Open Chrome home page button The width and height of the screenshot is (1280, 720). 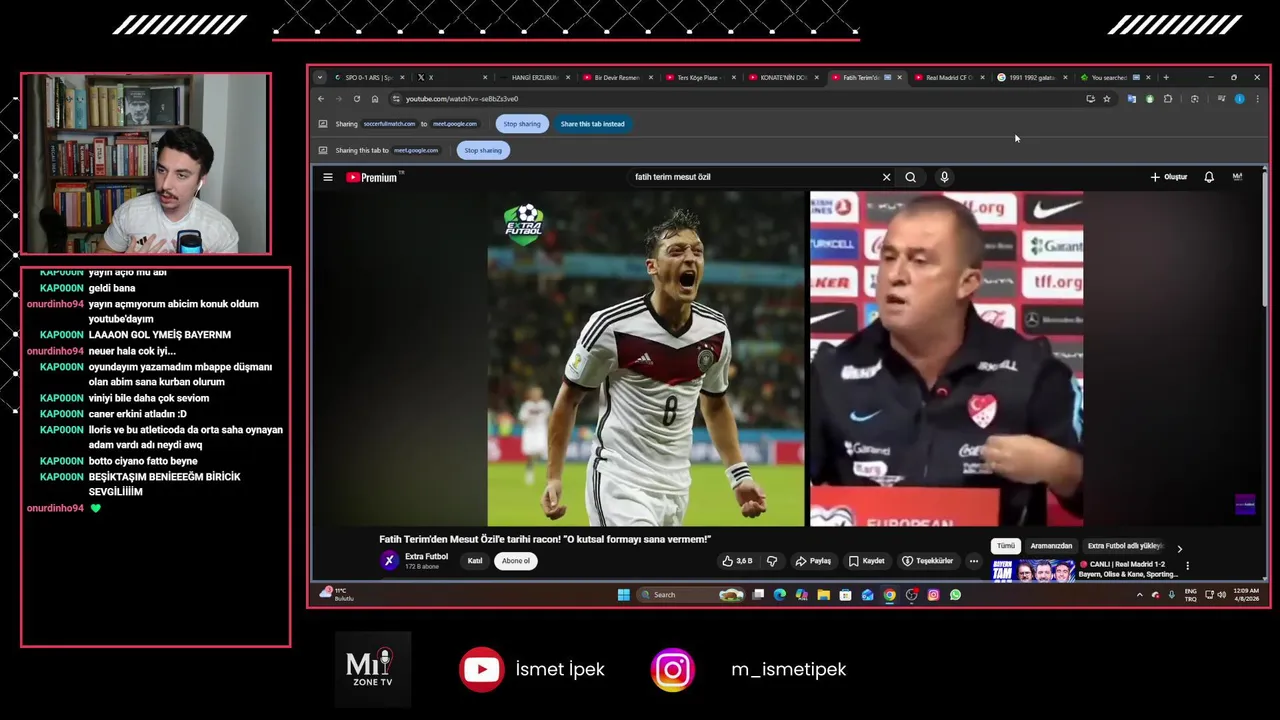coord(375,99)
